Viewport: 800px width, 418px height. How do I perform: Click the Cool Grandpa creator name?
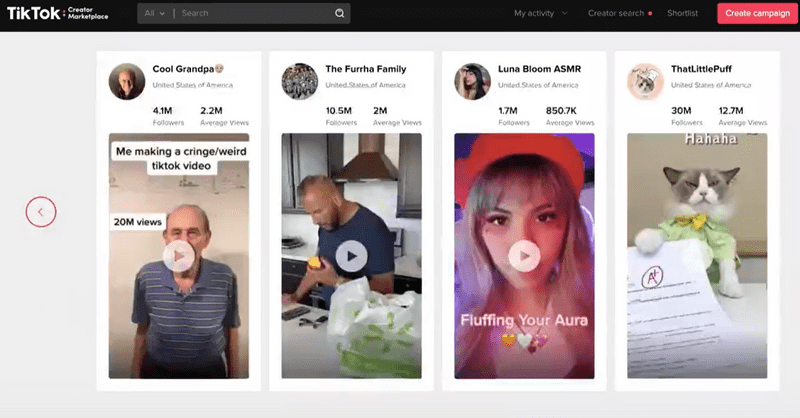click(x=188, y=69)
